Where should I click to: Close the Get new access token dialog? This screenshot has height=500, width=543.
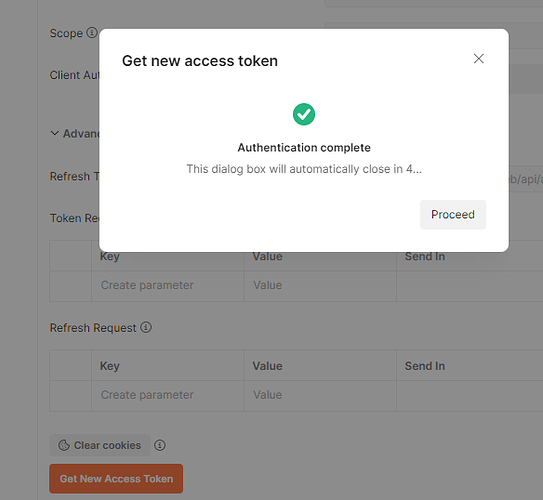tap(479, 59)
